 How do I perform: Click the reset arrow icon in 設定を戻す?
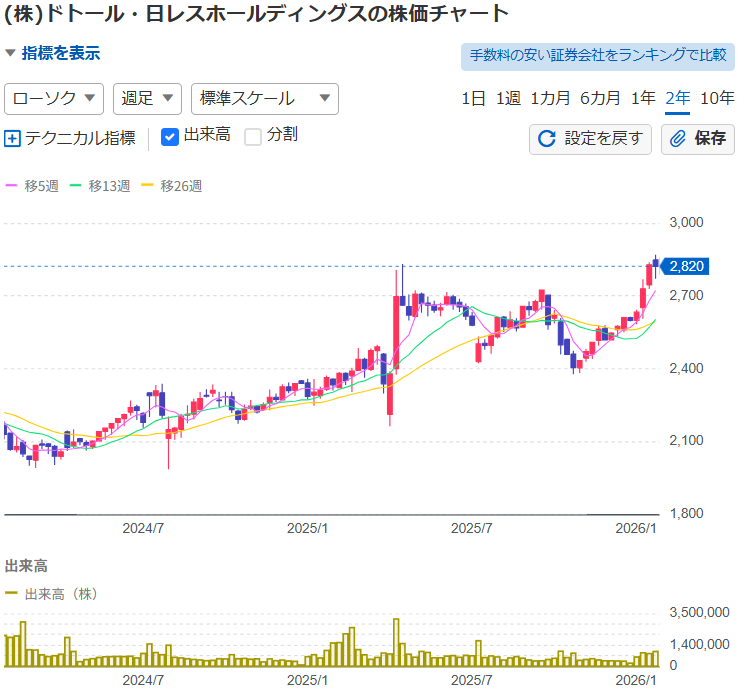pyautogui.click(x=547, y=139)
